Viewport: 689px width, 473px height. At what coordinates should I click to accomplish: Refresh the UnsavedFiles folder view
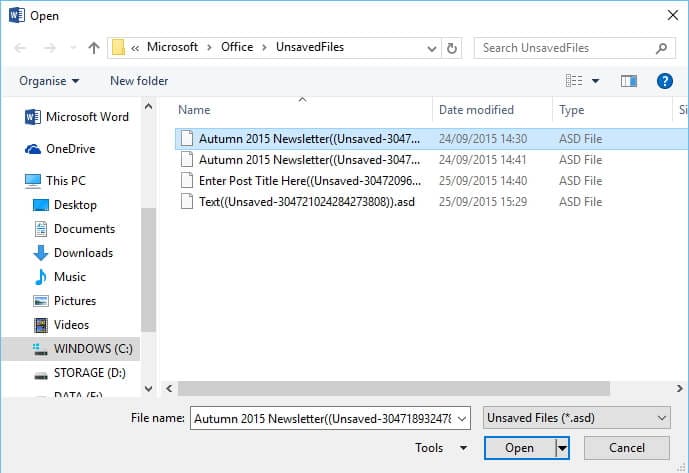coord(453,47)
